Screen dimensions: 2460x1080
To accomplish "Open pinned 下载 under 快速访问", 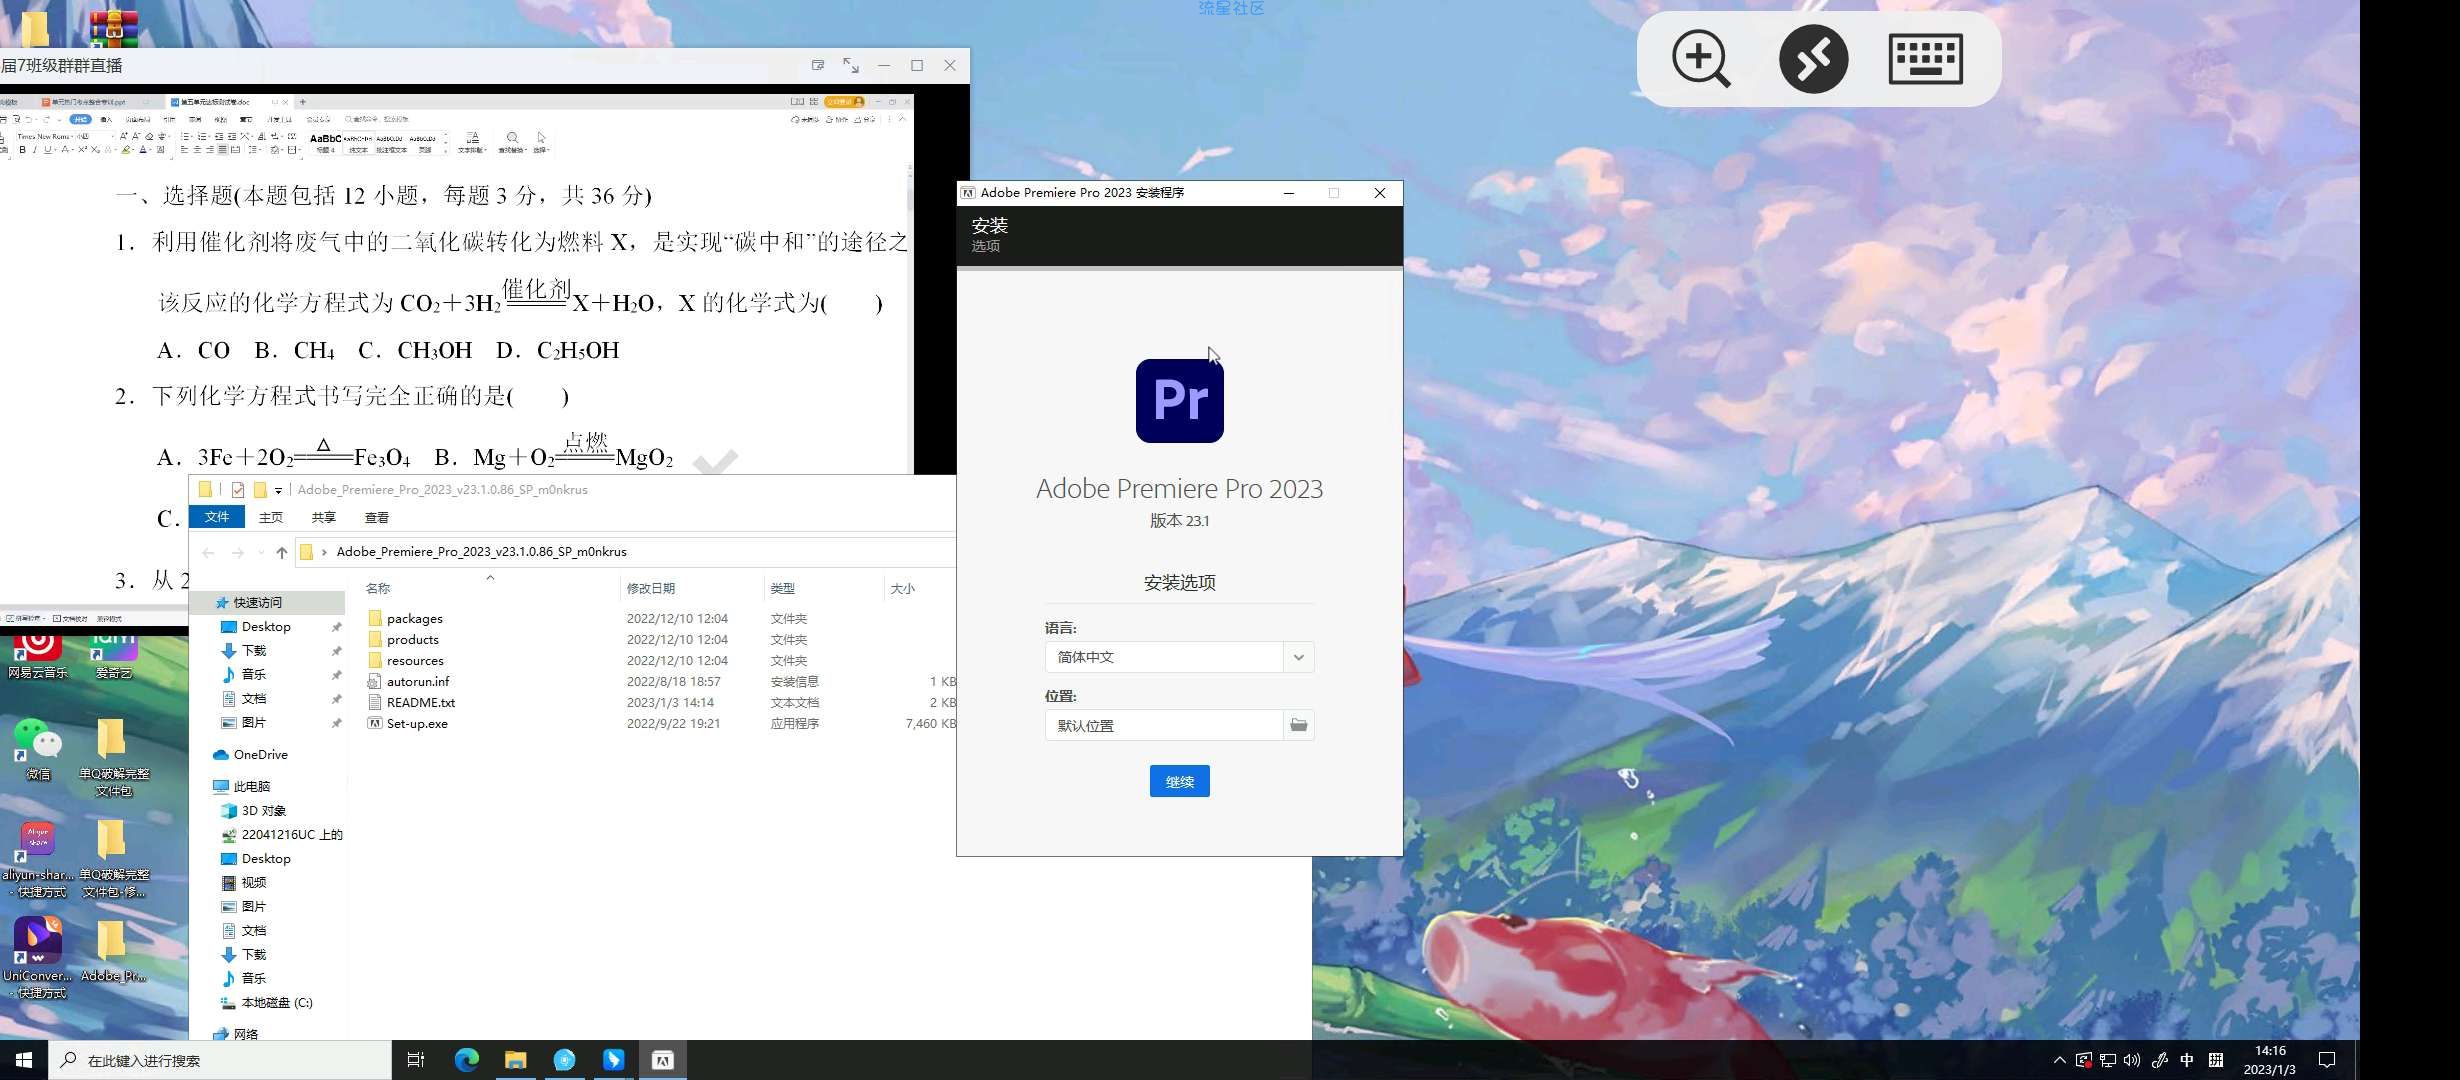I will tap(254, 651).
